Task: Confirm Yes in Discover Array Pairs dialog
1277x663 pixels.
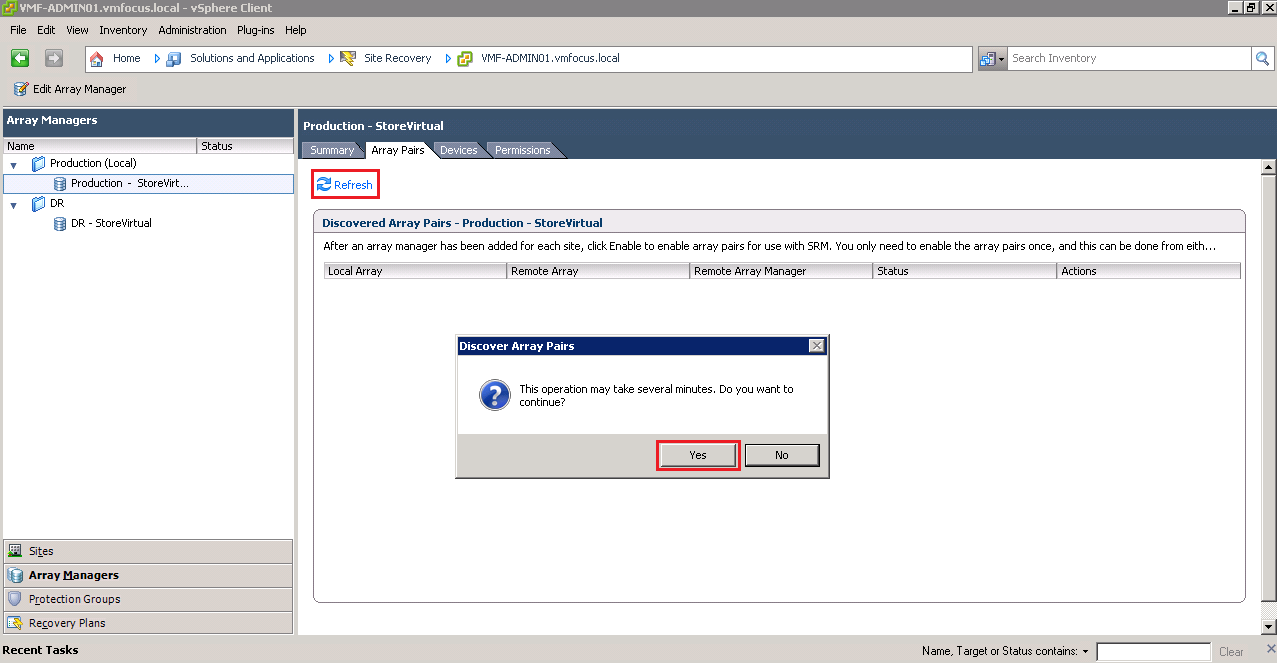Action: tap(698, 455)
